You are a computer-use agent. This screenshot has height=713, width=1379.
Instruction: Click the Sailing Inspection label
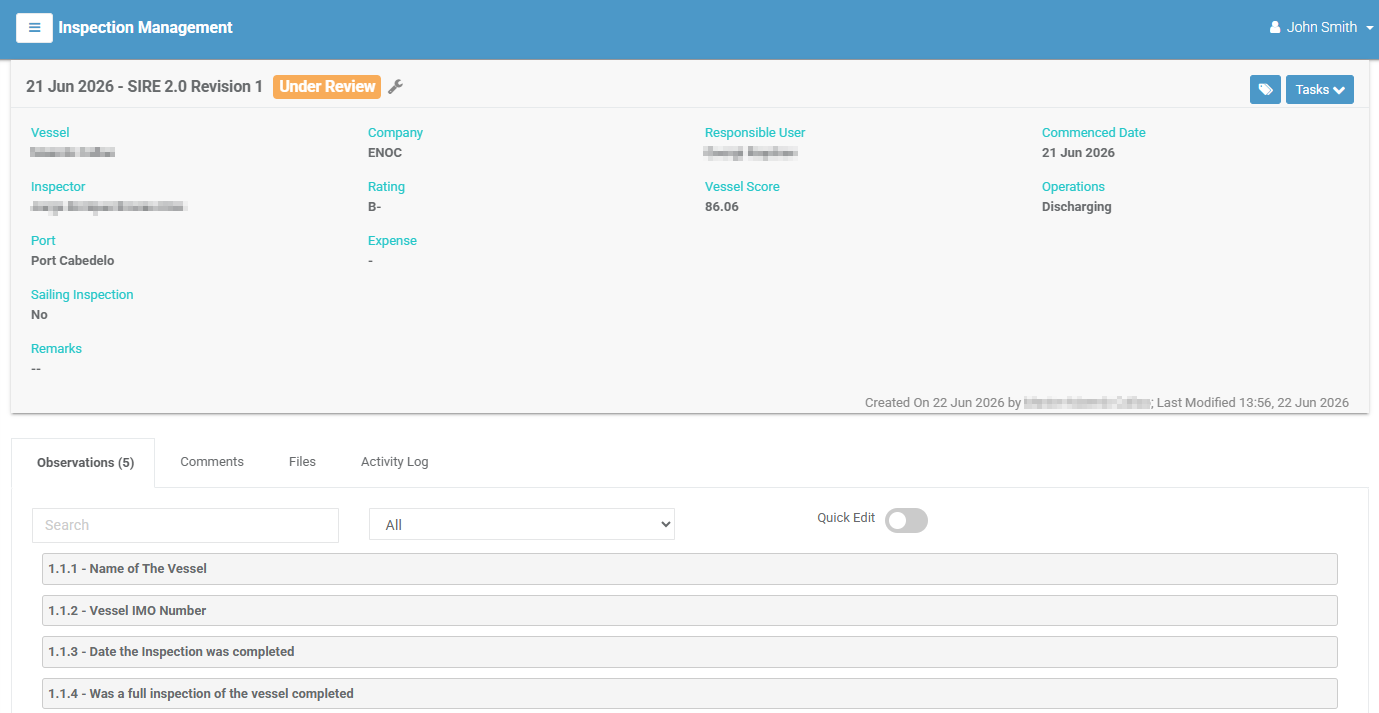coord(82,295)
